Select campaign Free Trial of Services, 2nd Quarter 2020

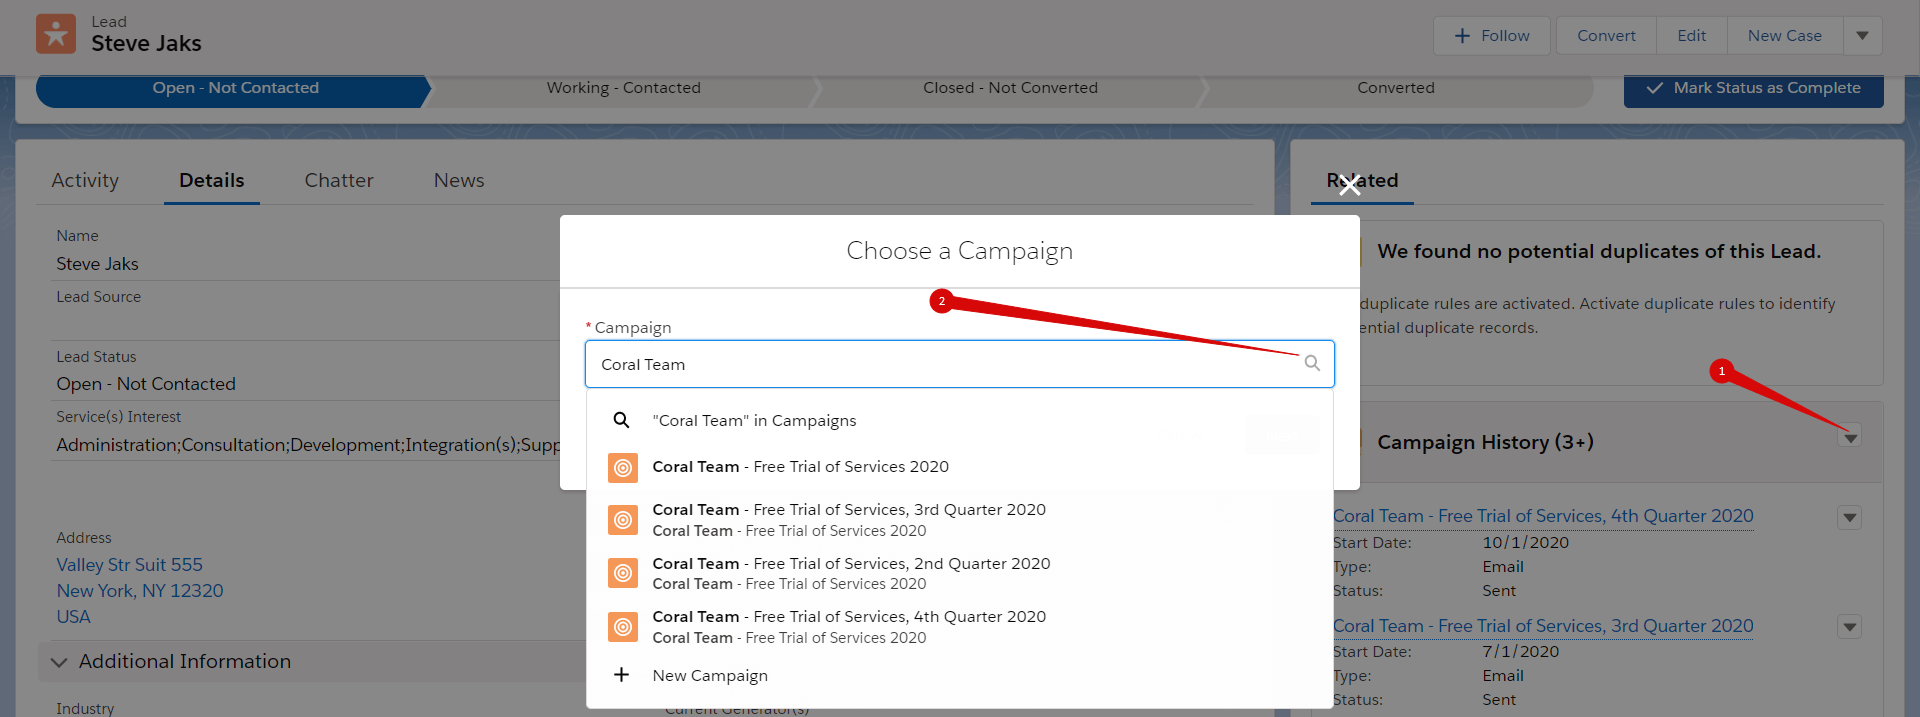pyautogui.click(x=959, y=573)
